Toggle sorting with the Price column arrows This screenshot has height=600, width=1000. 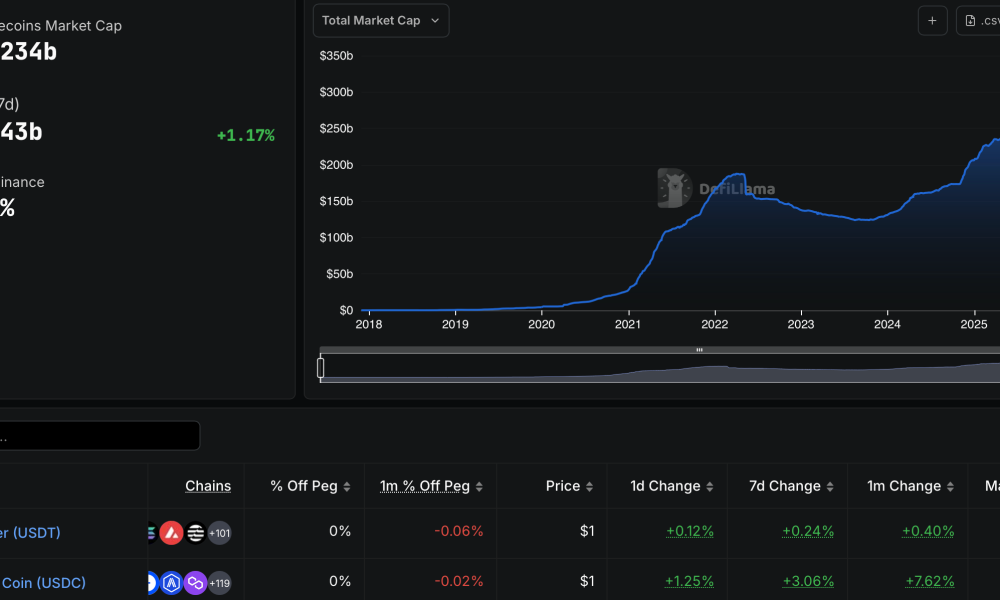pos(590,486)
